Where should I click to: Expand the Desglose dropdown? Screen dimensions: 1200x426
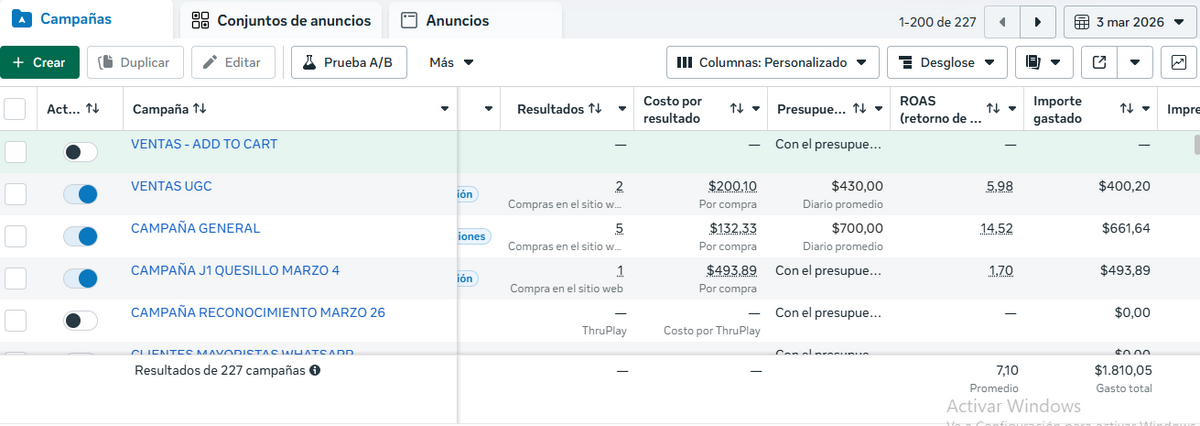pyautogui.click(x=946, y=62)
